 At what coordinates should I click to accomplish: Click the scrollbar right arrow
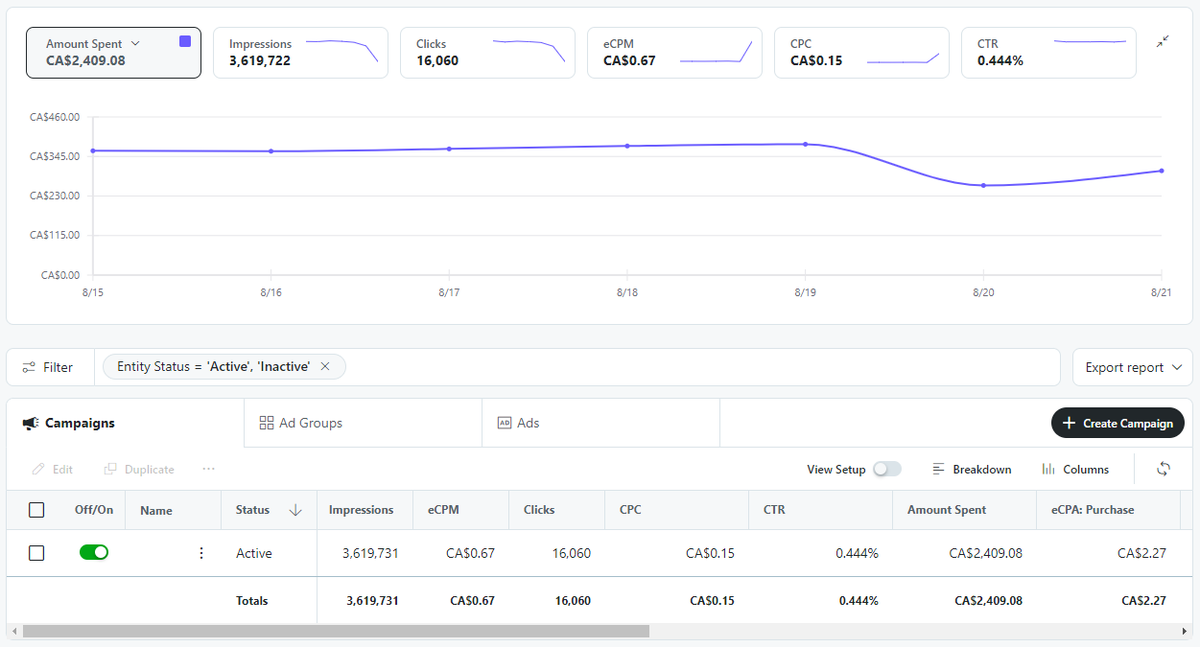point(1186,632)
